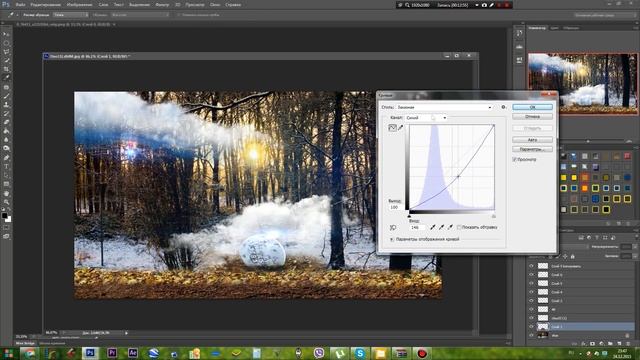The width and height of the screenshot is (640, 360).
Task: Choose the edit-points curve icon in Curves
Action: click(392, 128)
